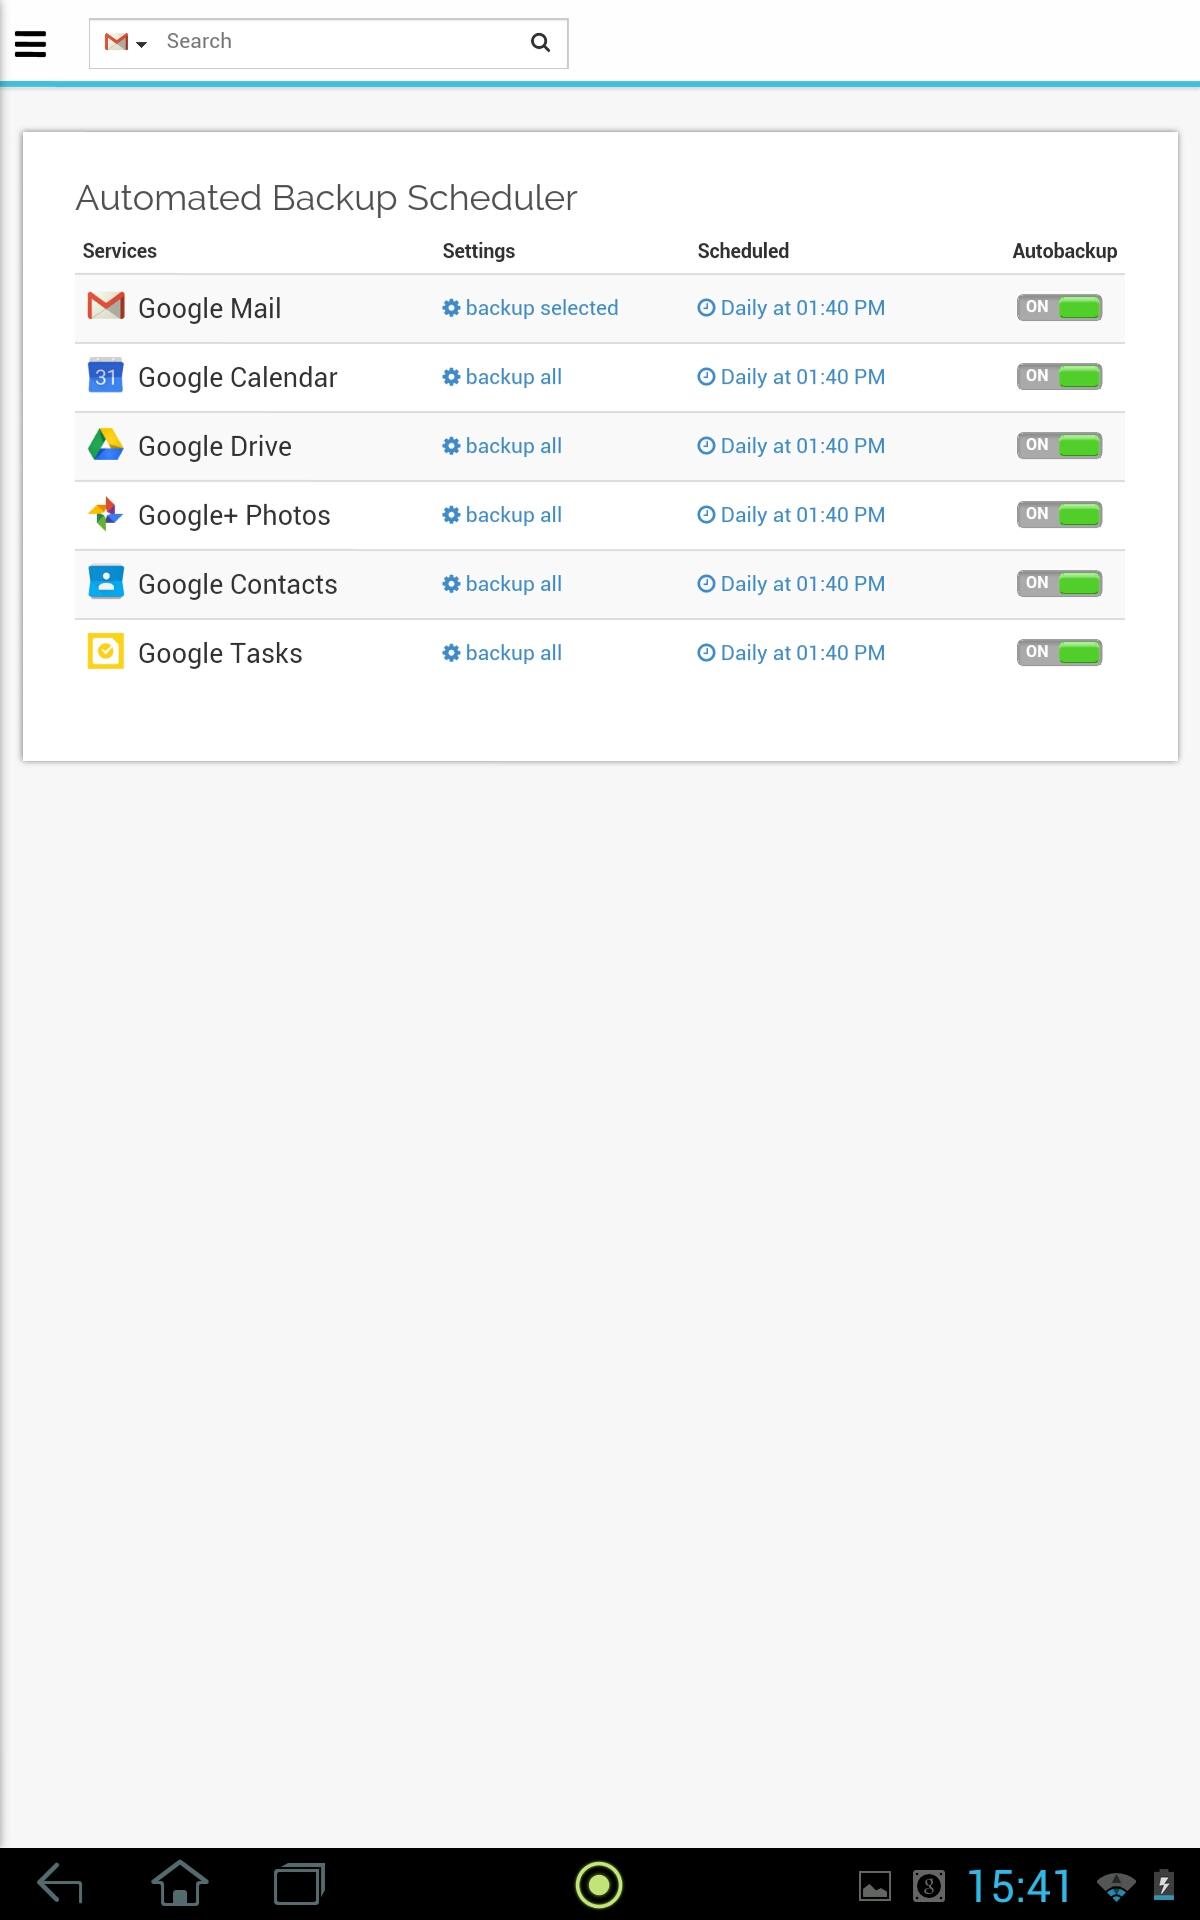Open 'backup all' settings for Google Tasks
This screenshot has width=1200, height=1920.
click(x=502, y=653)
